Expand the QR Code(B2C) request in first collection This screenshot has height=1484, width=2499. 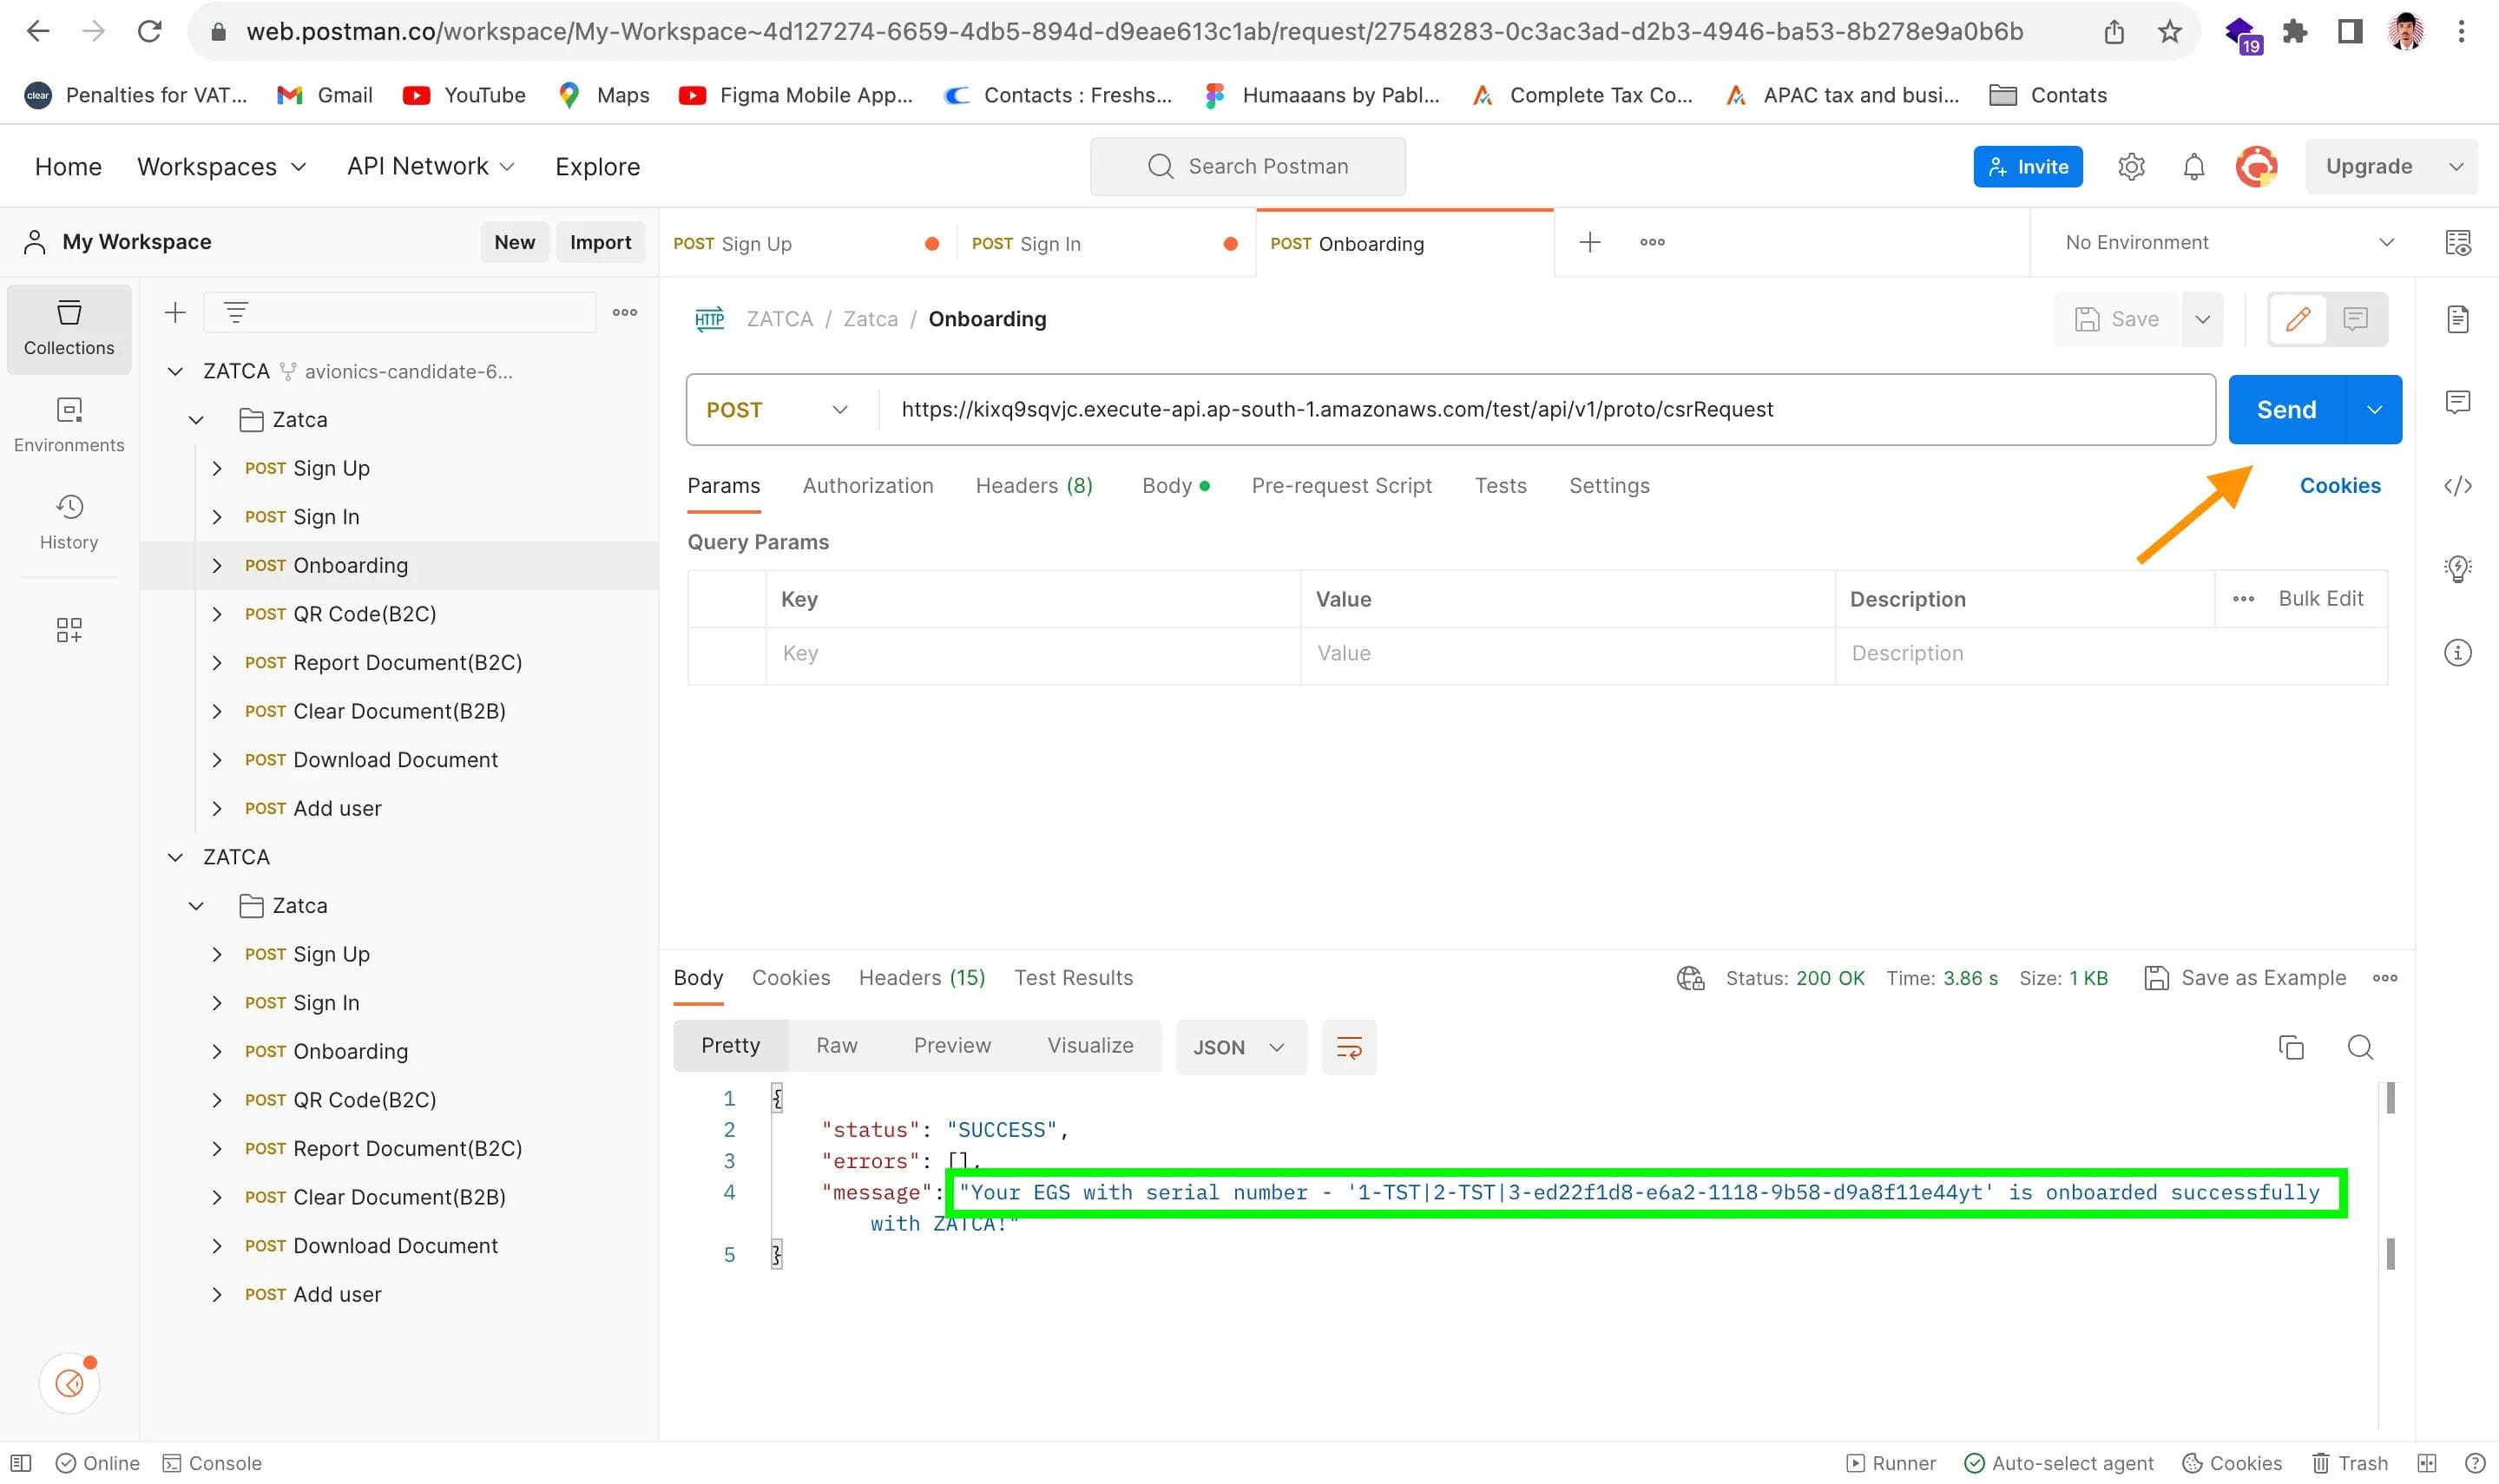[x=217, y=615]
